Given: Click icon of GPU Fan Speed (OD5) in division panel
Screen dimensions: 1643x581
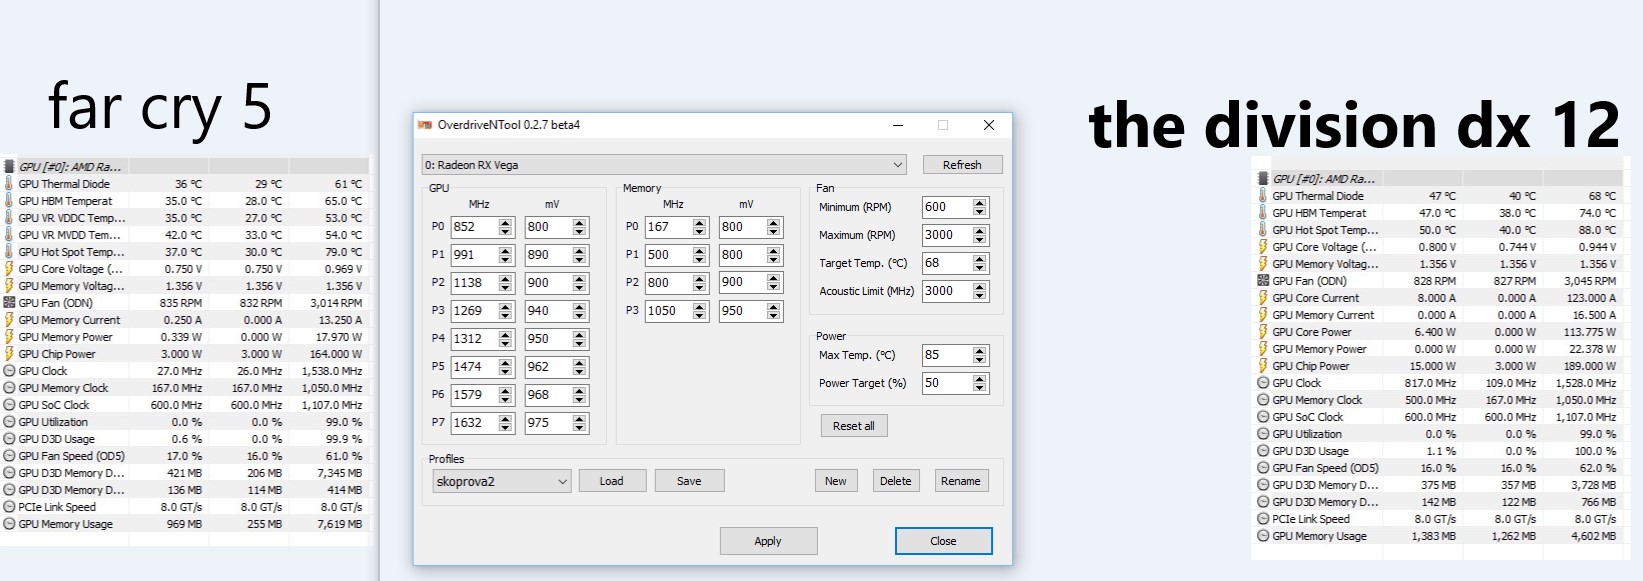Looking at the screenshot, I should pos(1263,468).
